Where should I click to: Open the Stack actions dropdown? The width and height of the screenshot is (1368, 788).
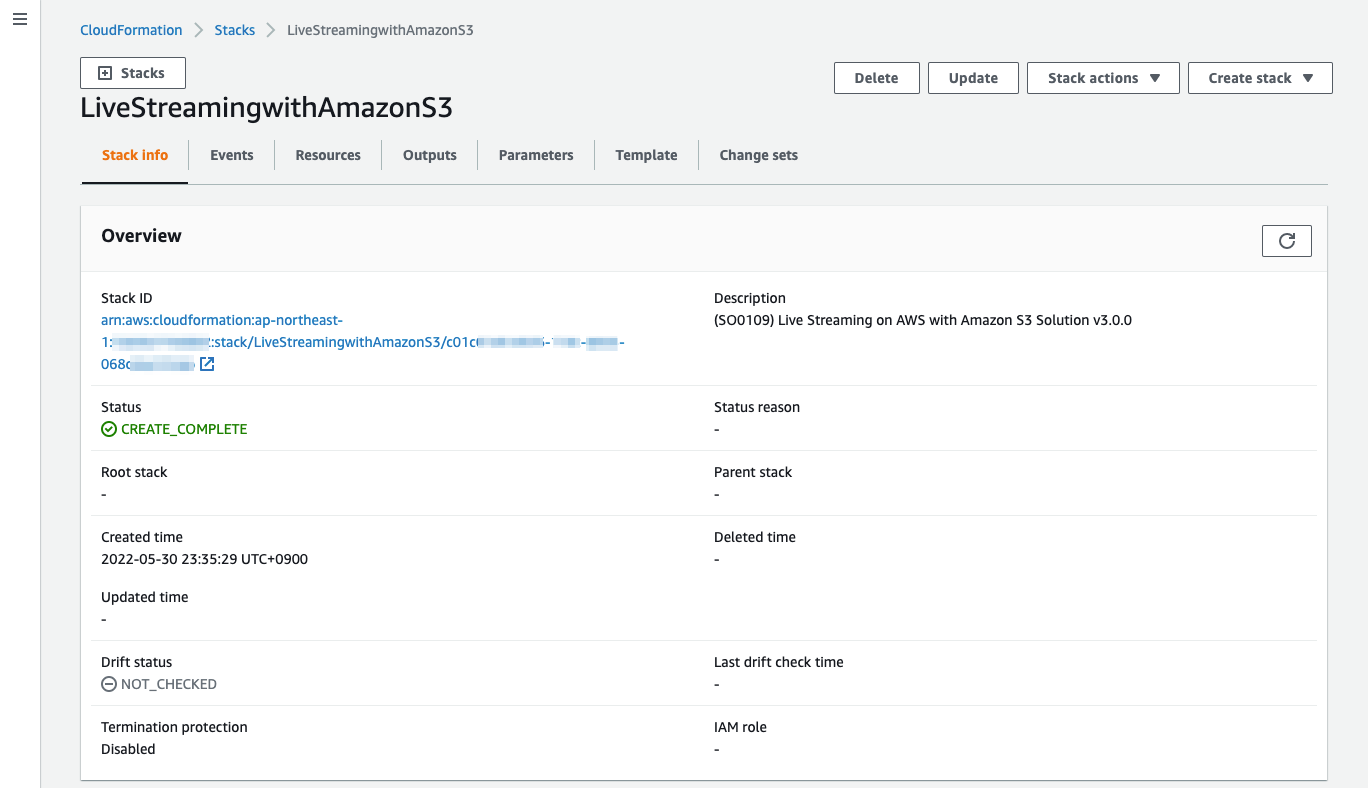tap(1103, 78)
